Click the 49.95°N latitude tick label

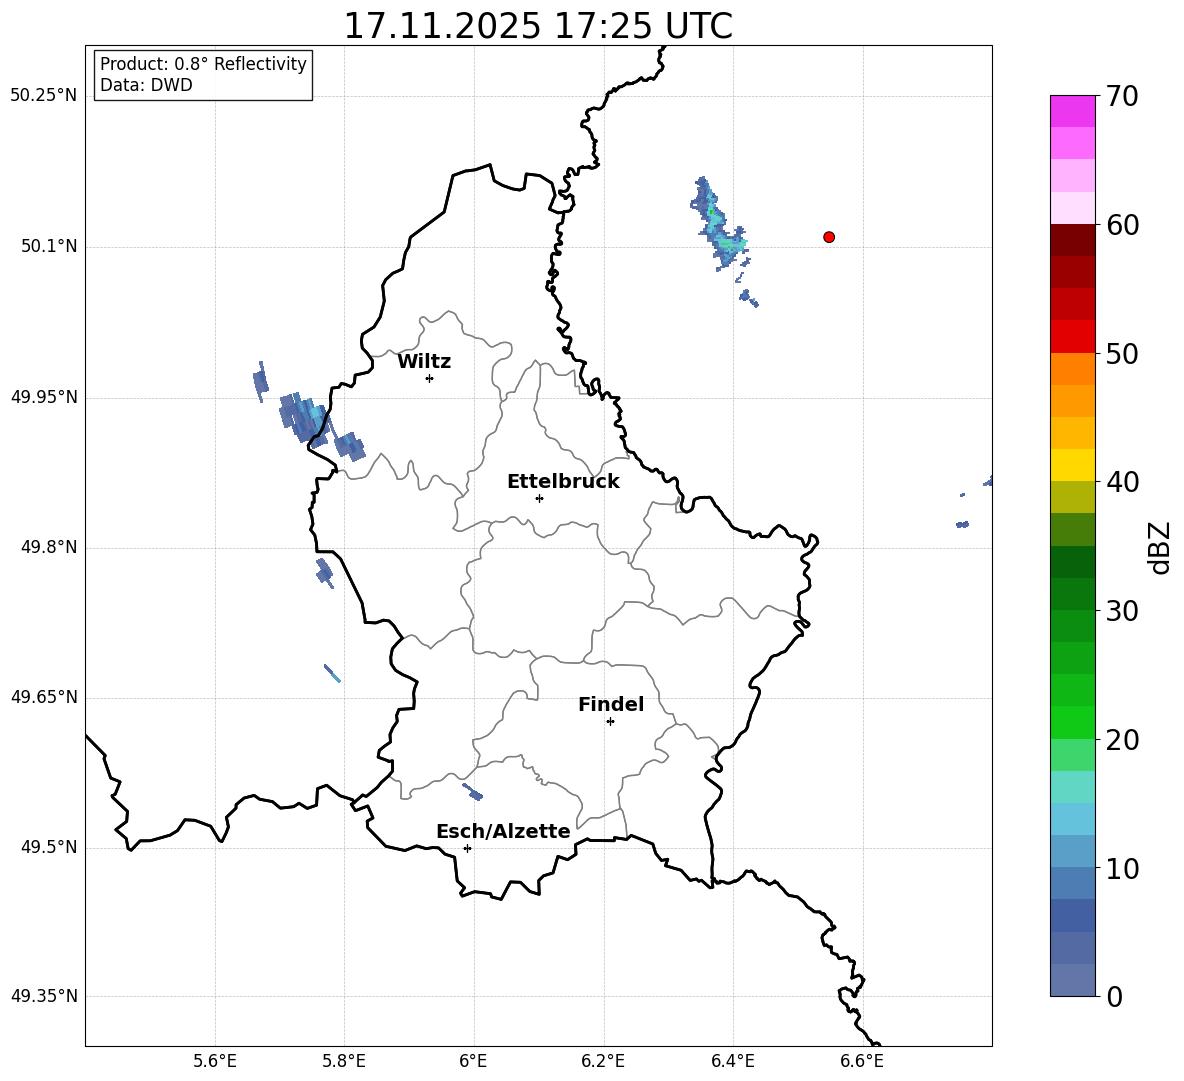(x=44, y=397)
